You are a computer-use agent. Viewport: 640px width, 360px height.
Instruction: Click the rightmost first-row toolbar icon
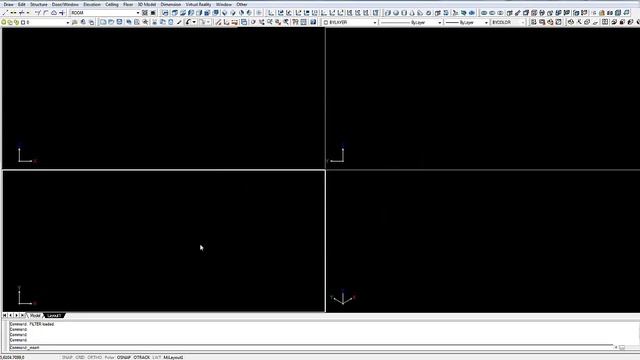[627, 13]
